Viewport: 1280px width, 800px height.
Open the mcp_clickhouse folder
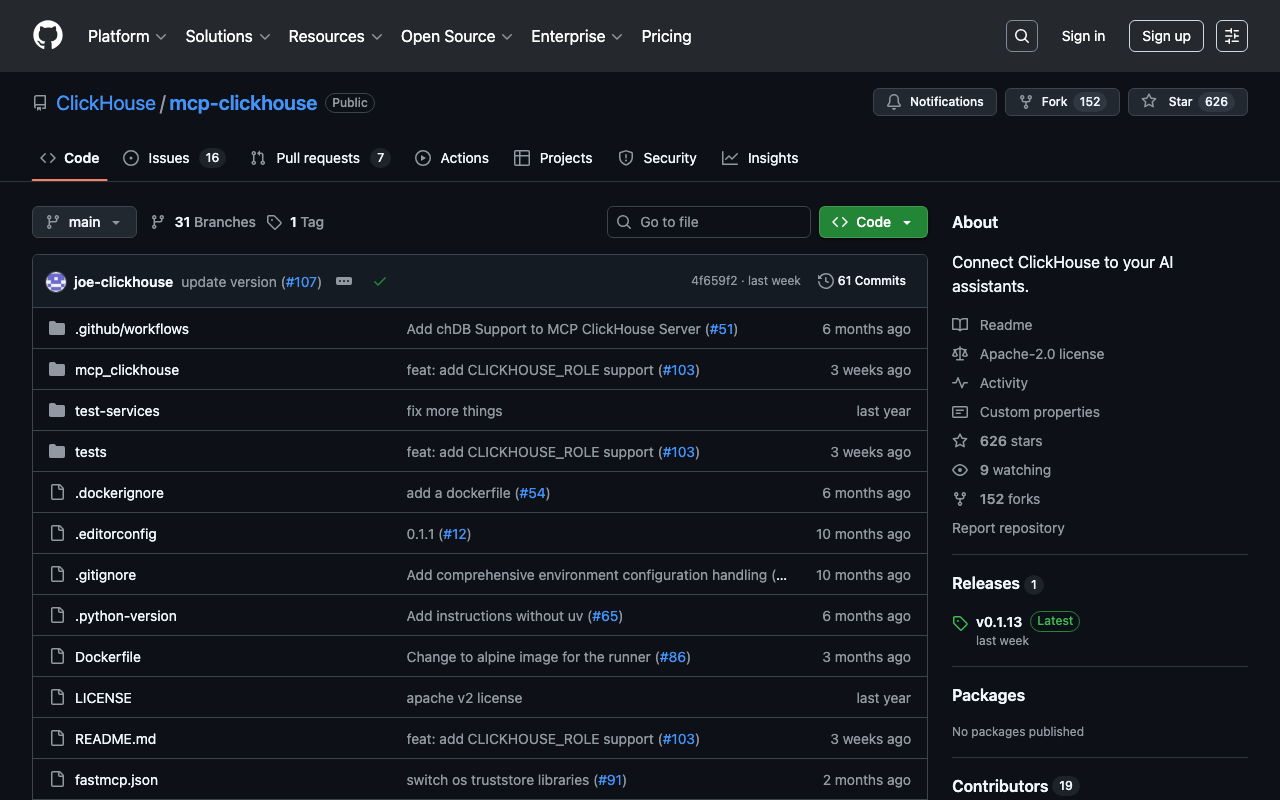[127, 370]
